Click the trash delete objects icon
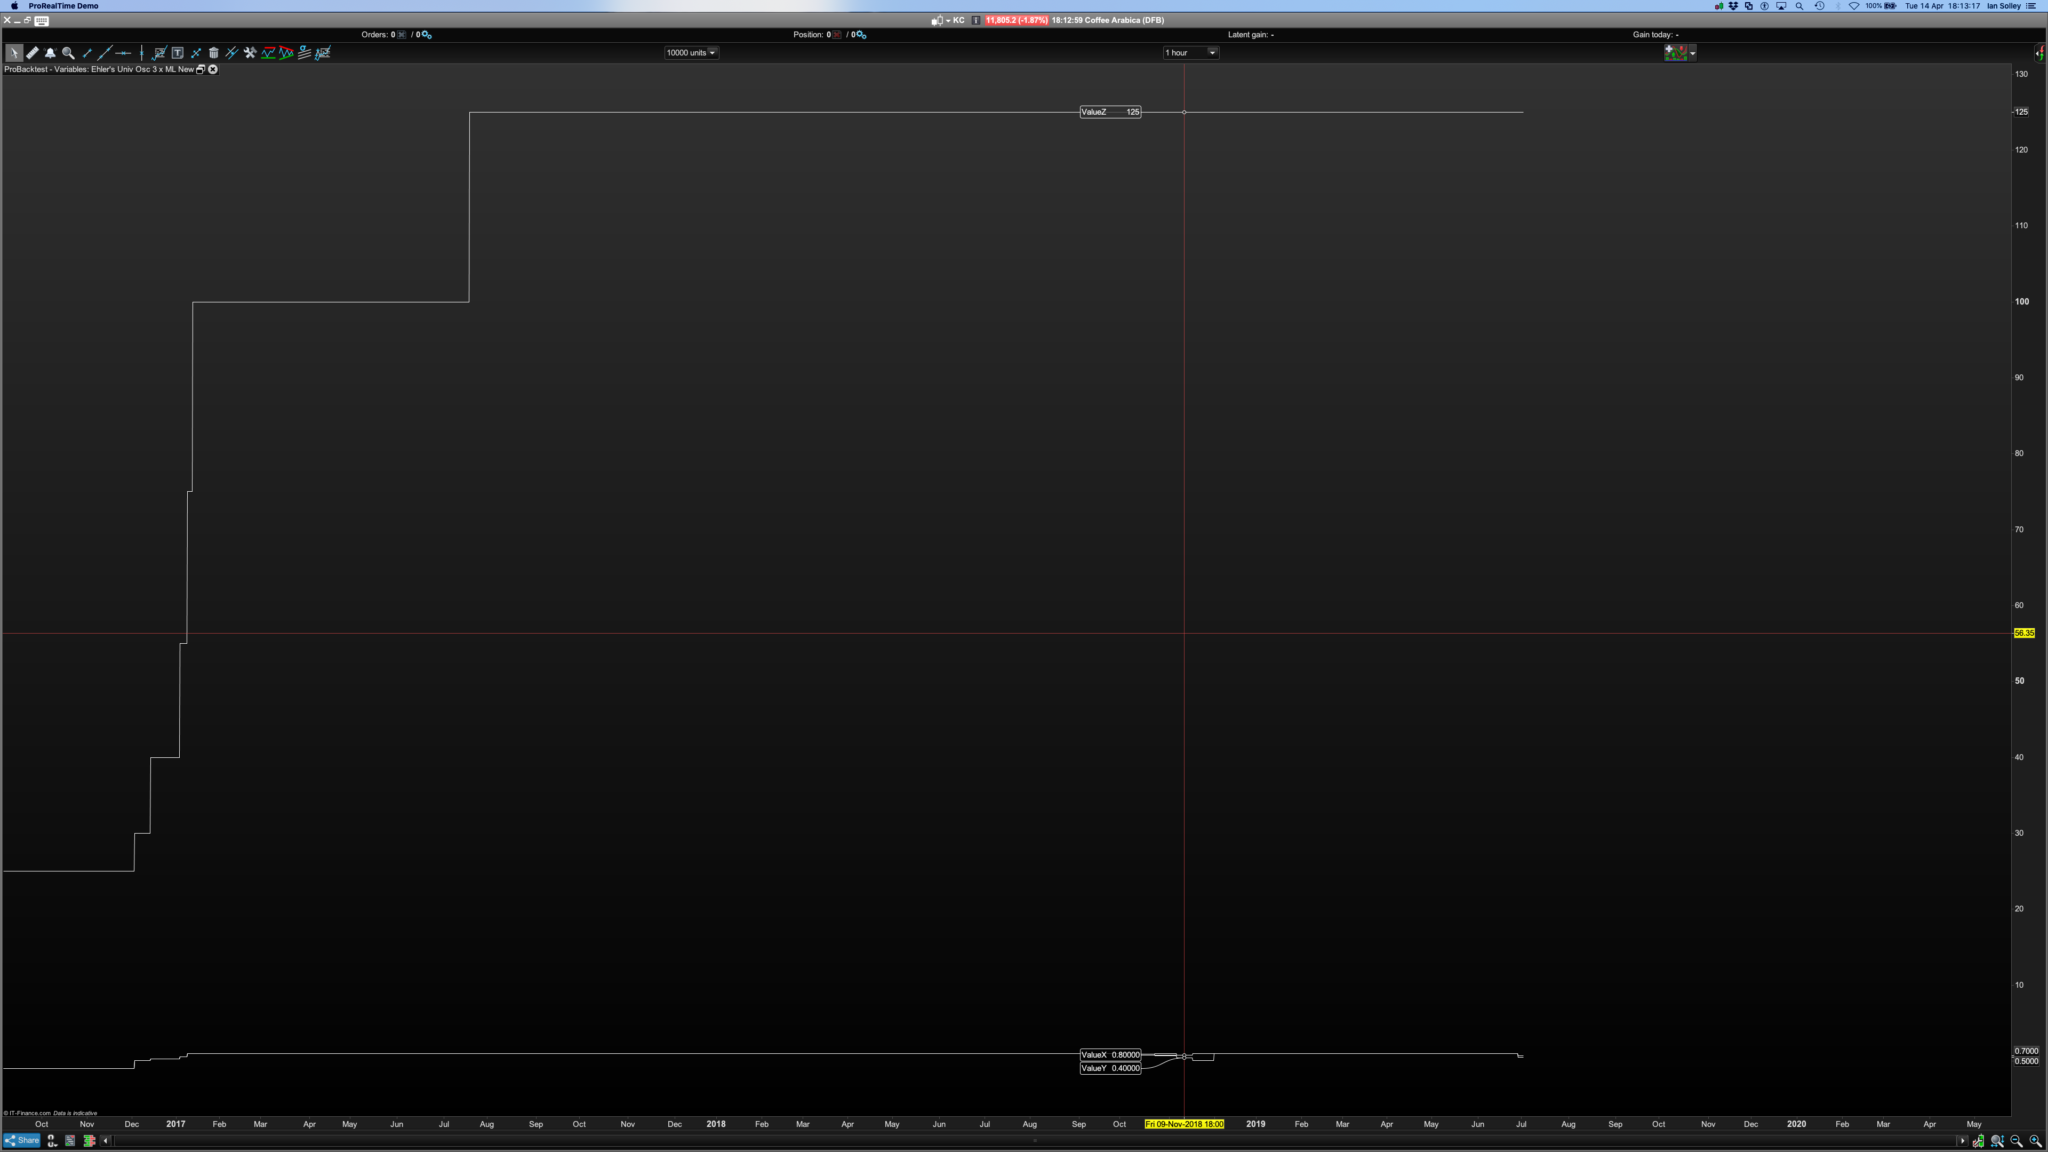The width and height of the screenshot is (2048, 1152). [213, 53]
